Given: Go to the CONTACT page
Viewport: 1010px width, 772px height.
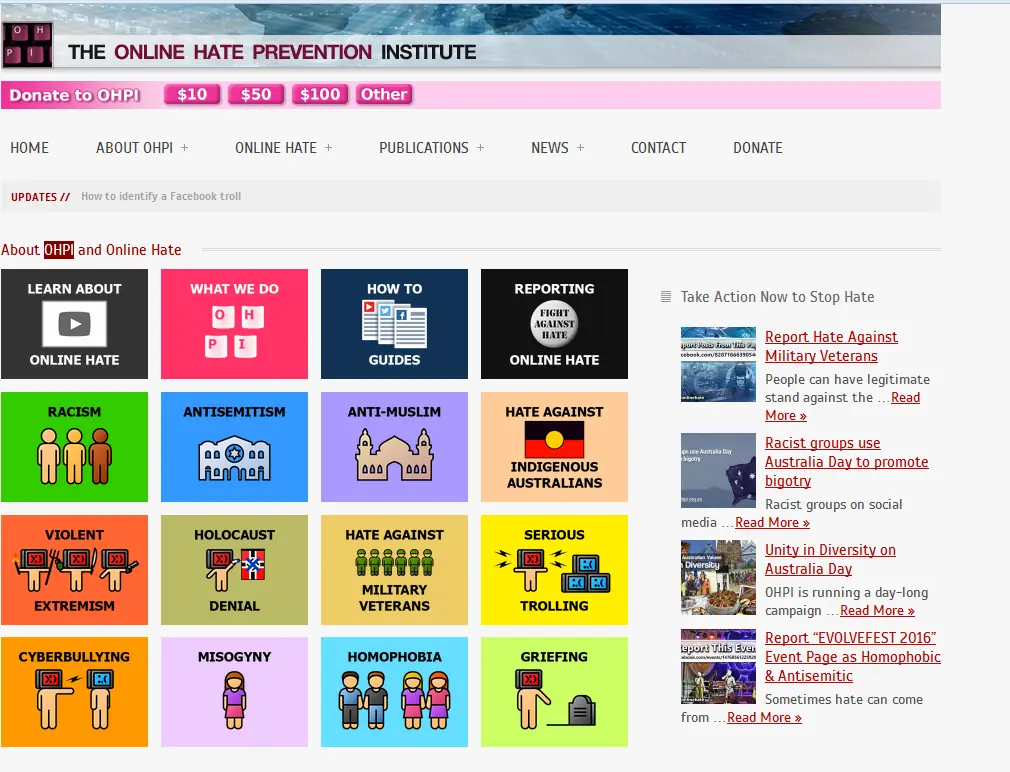Looking at the screenshot, I should click(x=658, y=148).
